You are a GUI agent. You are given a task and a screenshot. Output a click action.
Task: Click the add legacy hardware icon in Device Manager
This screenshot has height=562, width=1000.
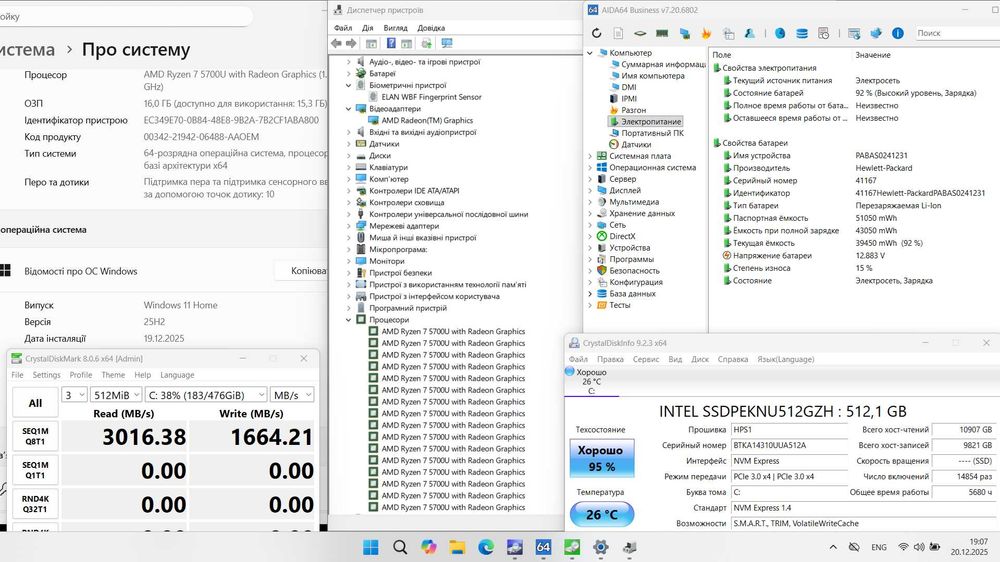[x=427, y=43]
